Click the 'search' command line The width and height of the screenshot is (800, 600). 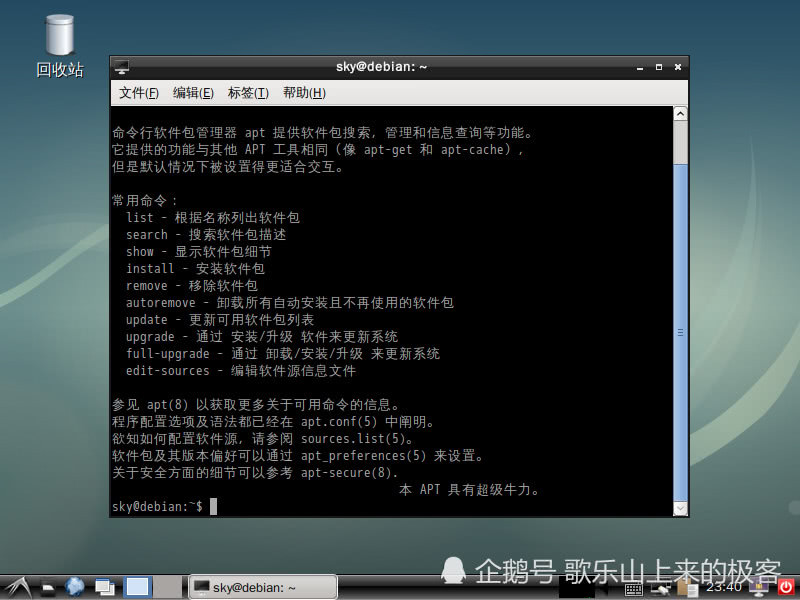pyautogui.click(x=206, y=235)
